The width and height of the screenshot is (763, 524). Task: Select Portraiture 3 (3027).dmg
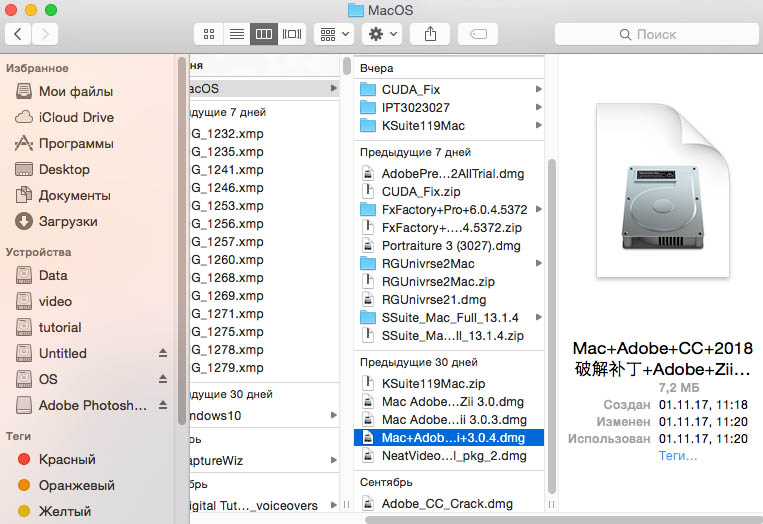pyautogui.click(x=449, y=246)
